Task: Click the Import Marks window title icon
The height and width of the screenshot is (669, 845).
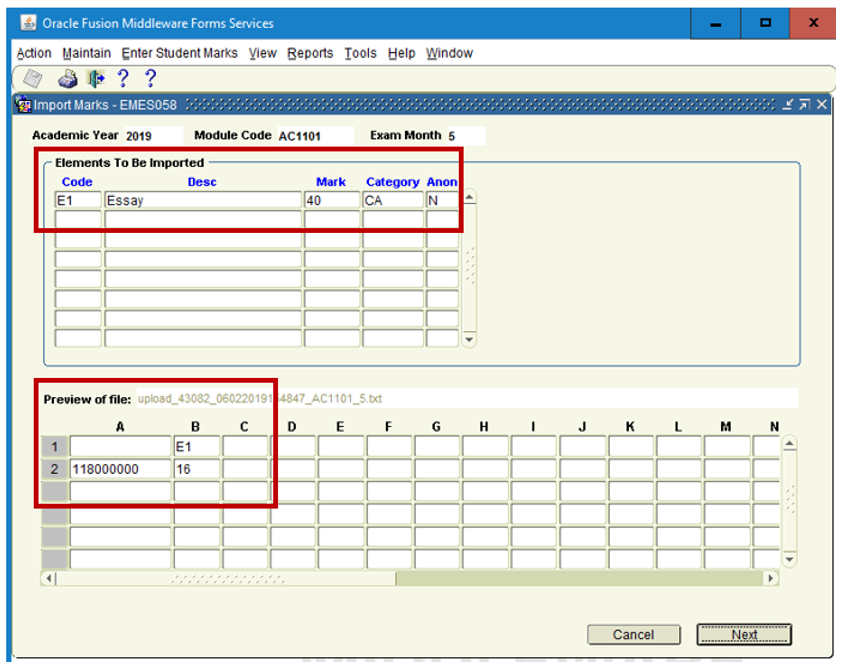Action: click(x=25, y=105)
